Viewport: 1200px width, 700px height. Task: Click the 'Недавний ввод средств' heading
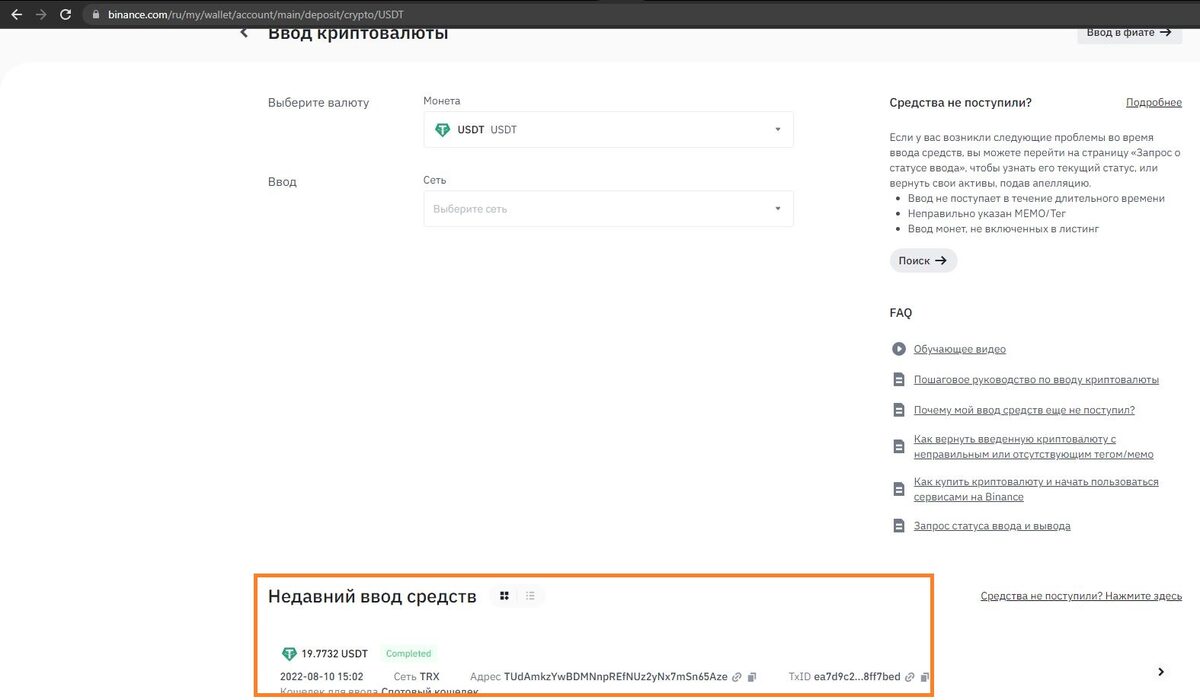pyautogui.click(x=372, y=597)
